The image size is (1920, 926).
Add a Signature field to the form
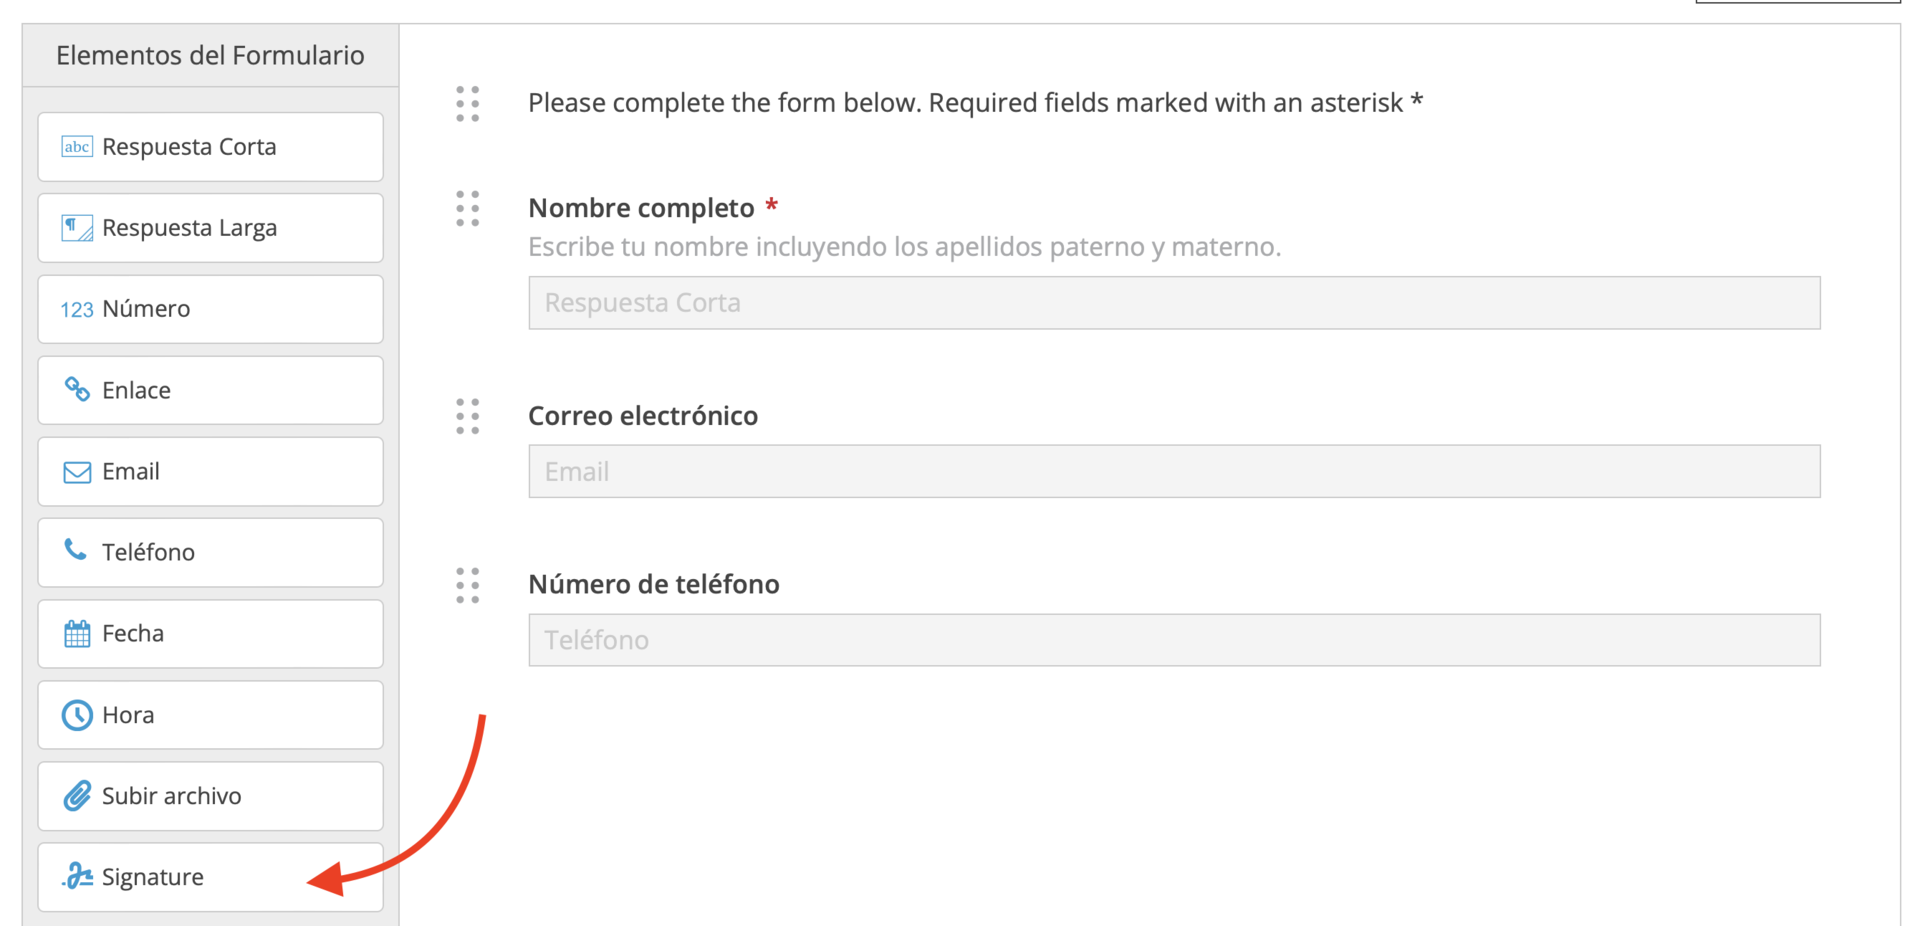click(210, 877)
